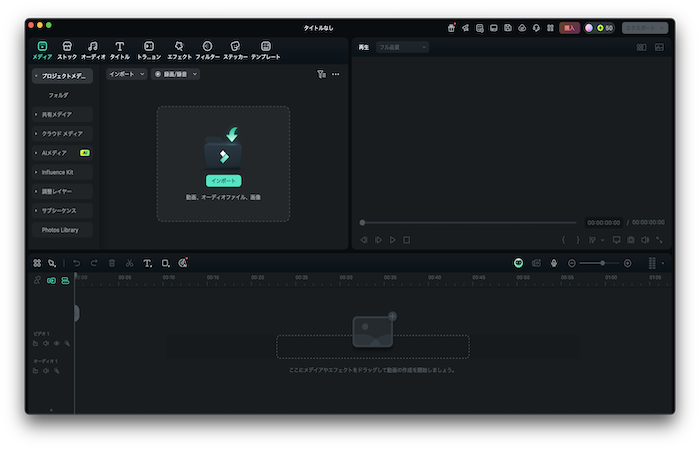
Task: Click the current timecode 00:00:00:00 field
Action: pos(604,222)
